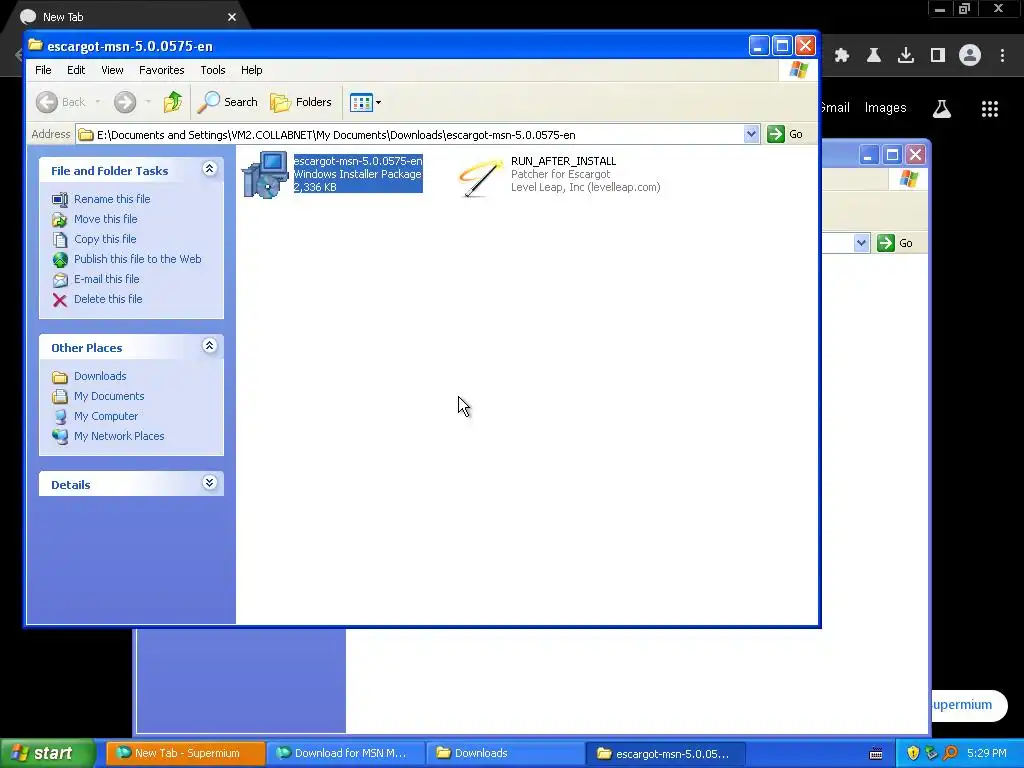Screen dimensions: 1024x768
Task: Click the on-screen keyboard tray icon
Action: tap(876, 754)
